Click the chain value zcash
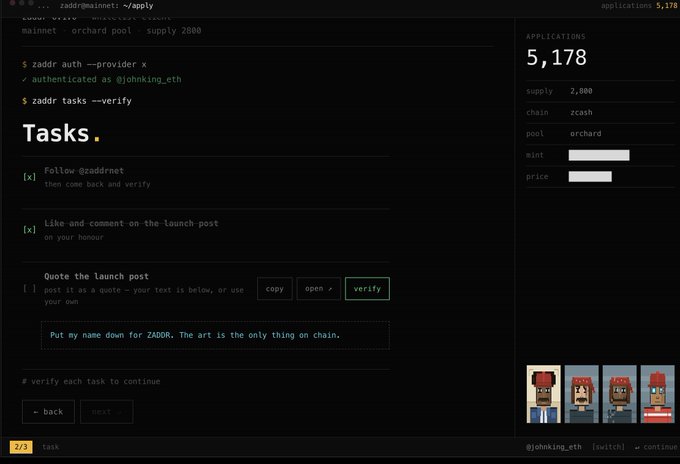 click(x=581, y=112)
